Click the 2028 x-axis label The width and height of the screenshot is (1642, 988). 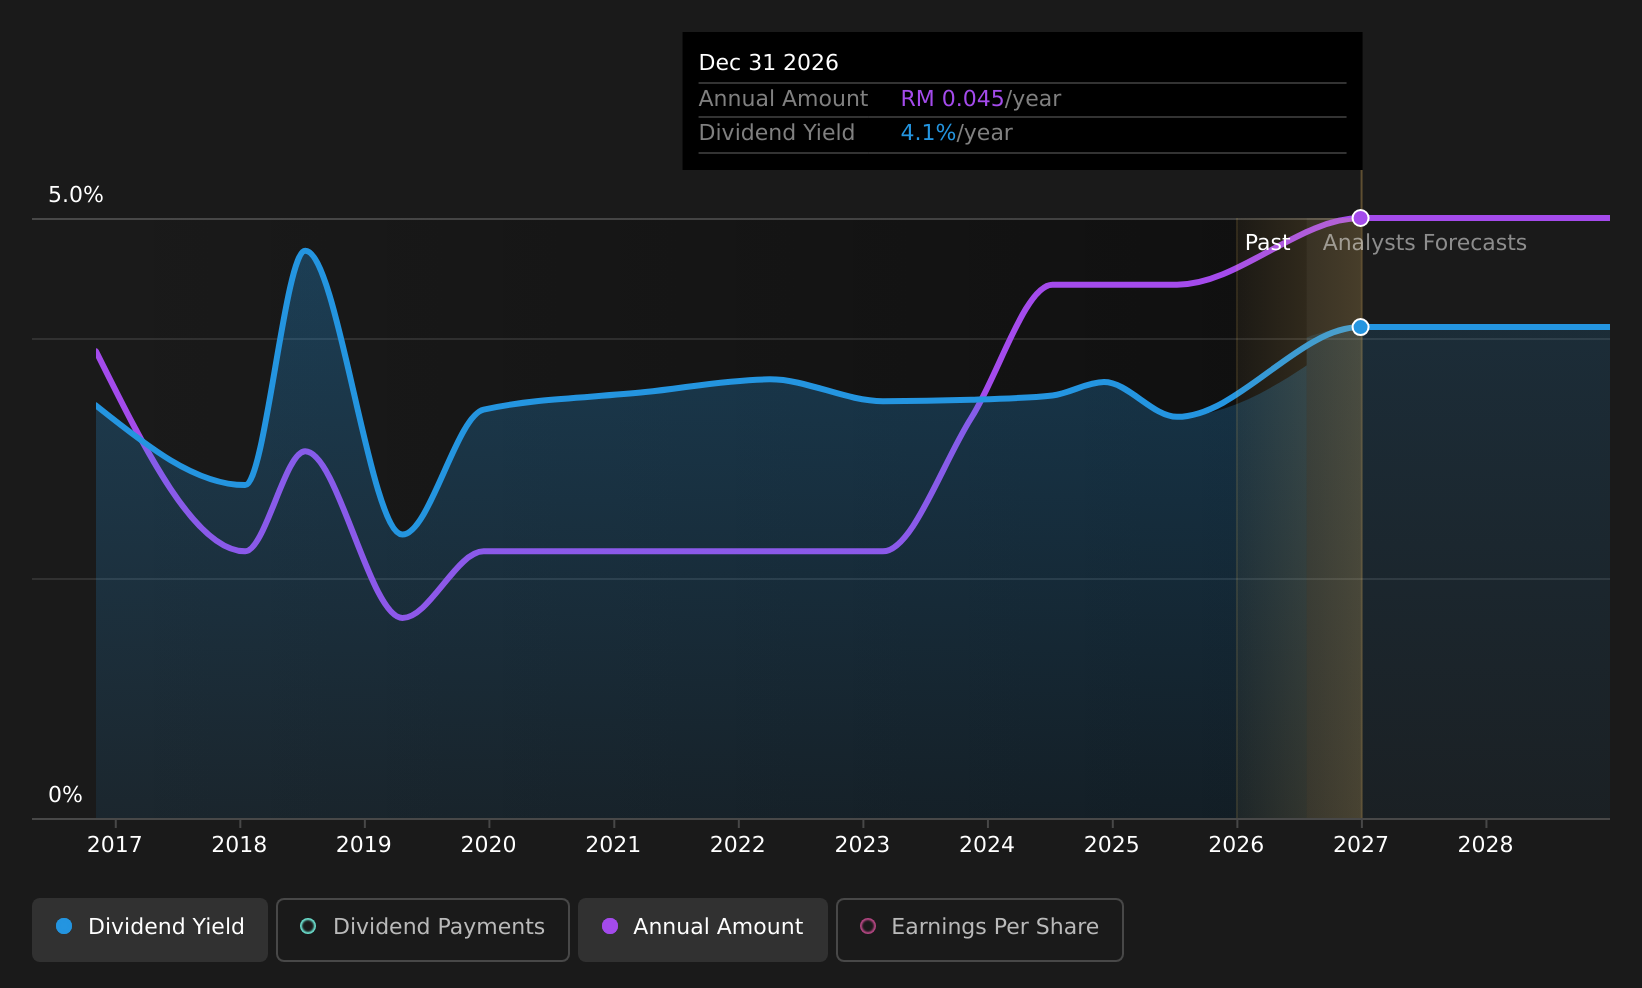point(1486,845)
